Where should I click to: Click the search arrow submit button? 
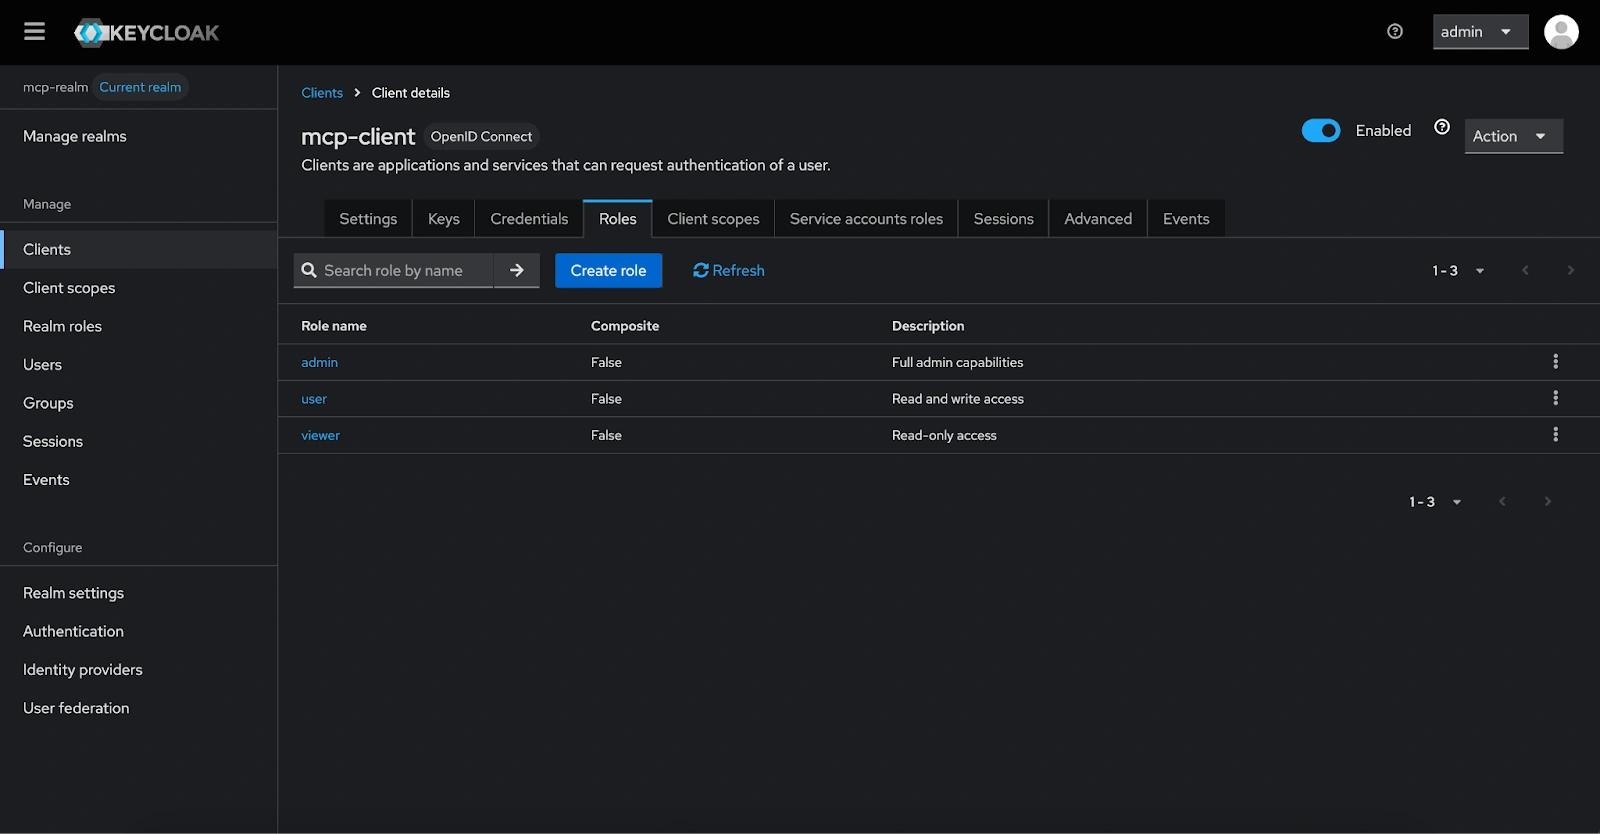pos(517,271)
